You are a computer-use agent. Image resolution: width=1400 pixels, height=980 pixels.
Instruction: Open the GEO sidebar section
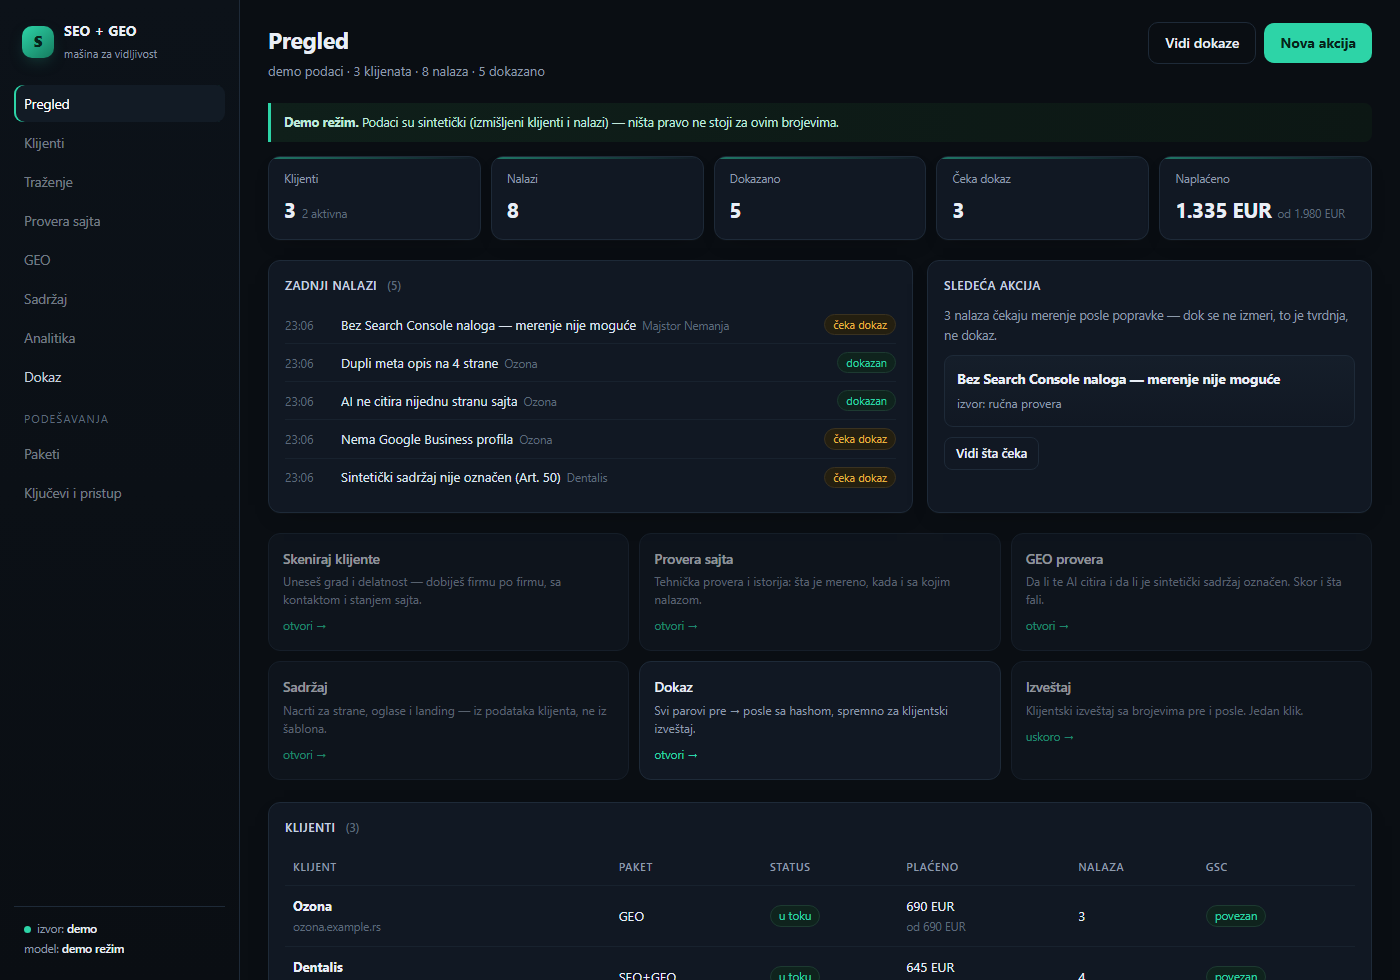tap(120, 260)
